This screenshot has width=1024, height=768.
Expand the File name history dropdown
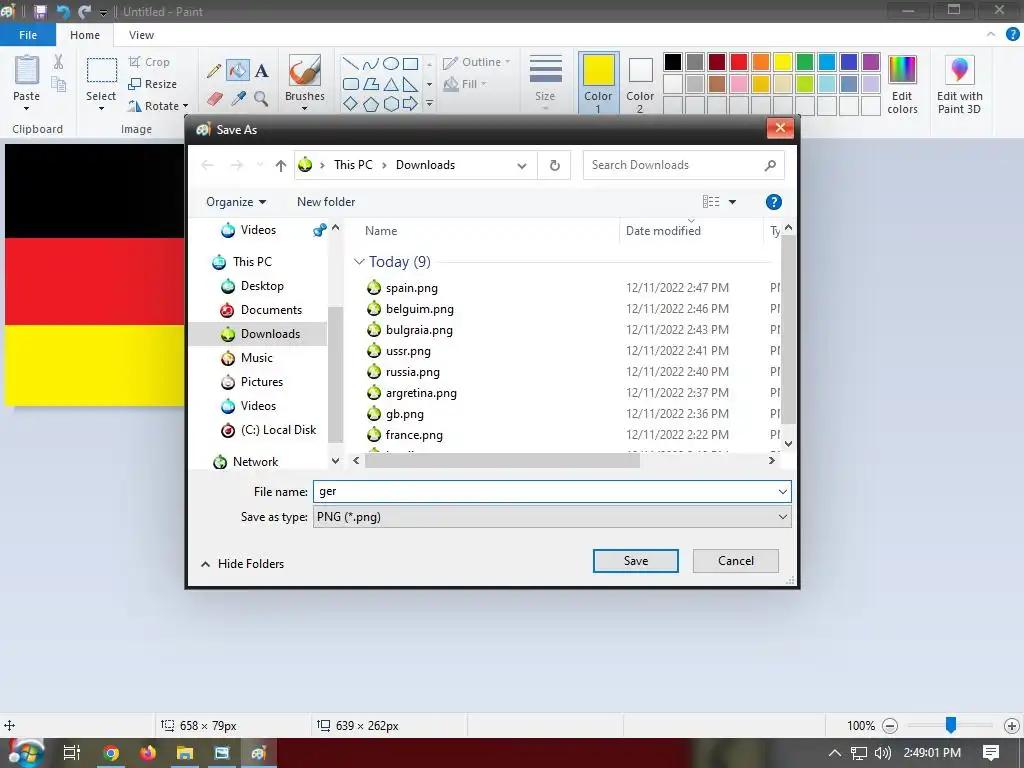click(x=782, y=492)
